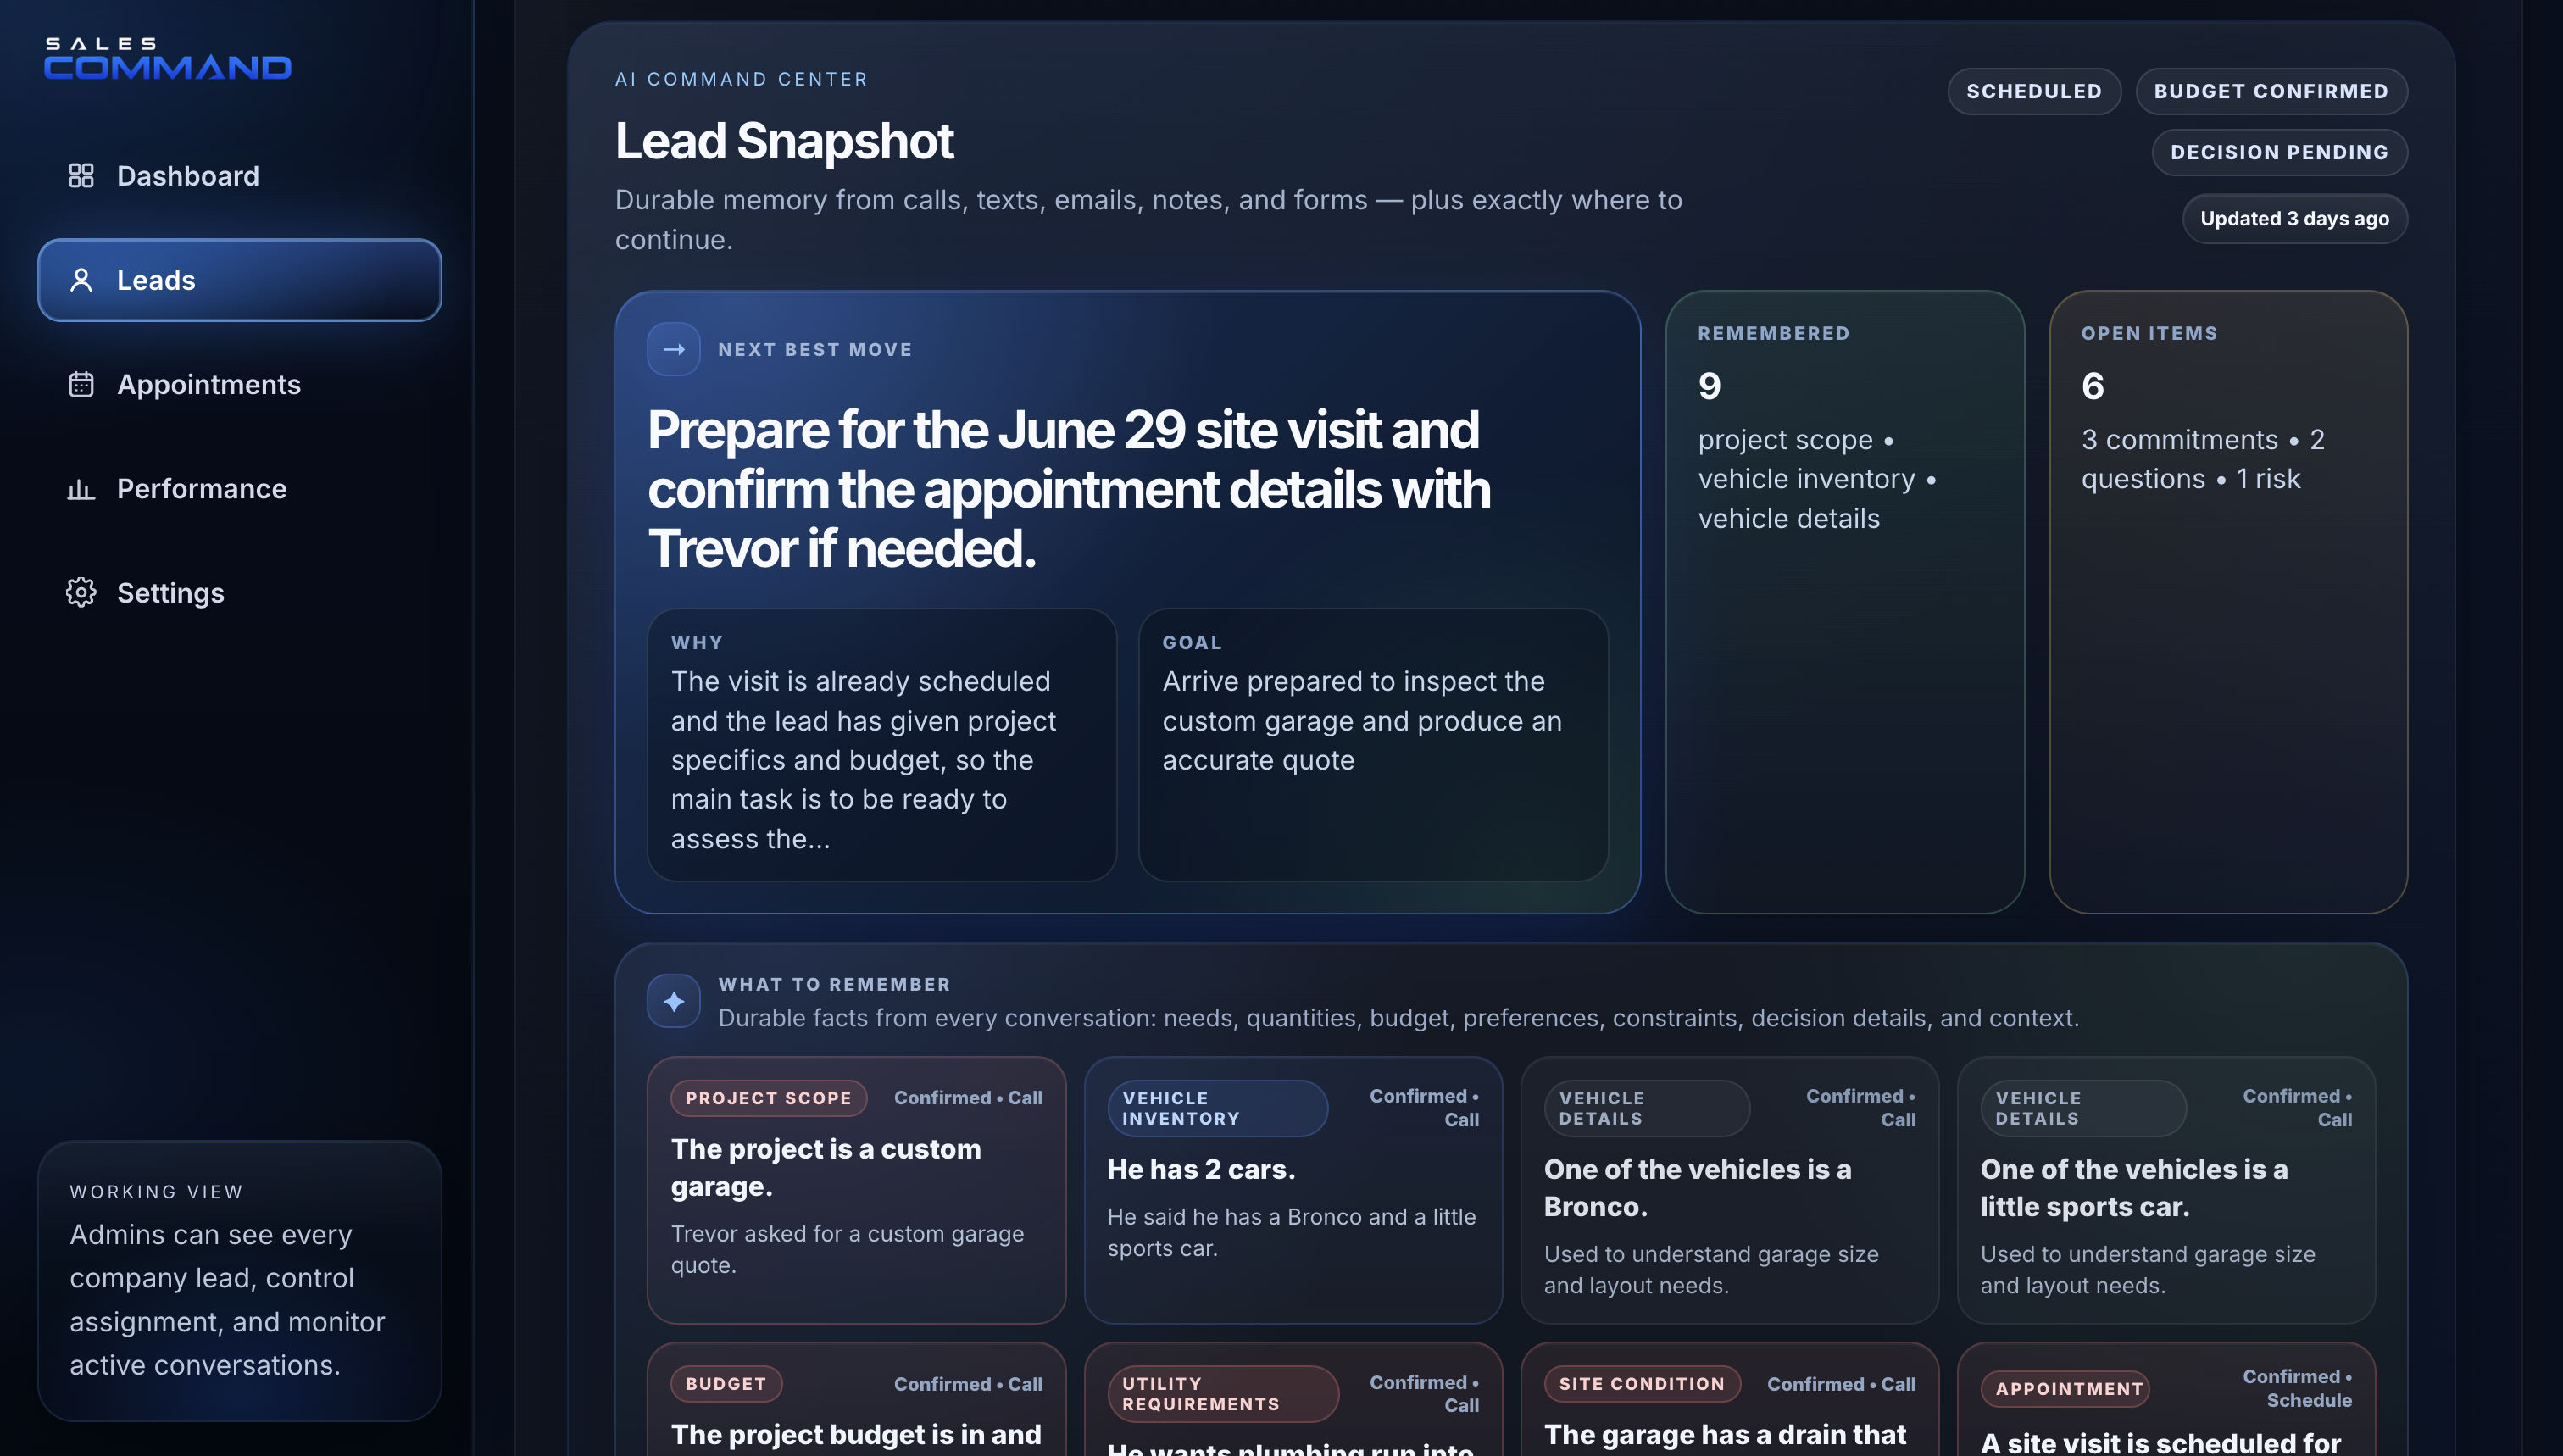The height and width of the screenshot is (1456, 2563).
Task: Click 'Confirmed • Schedule' on Appointment card
Action: coord(2296,1388)
